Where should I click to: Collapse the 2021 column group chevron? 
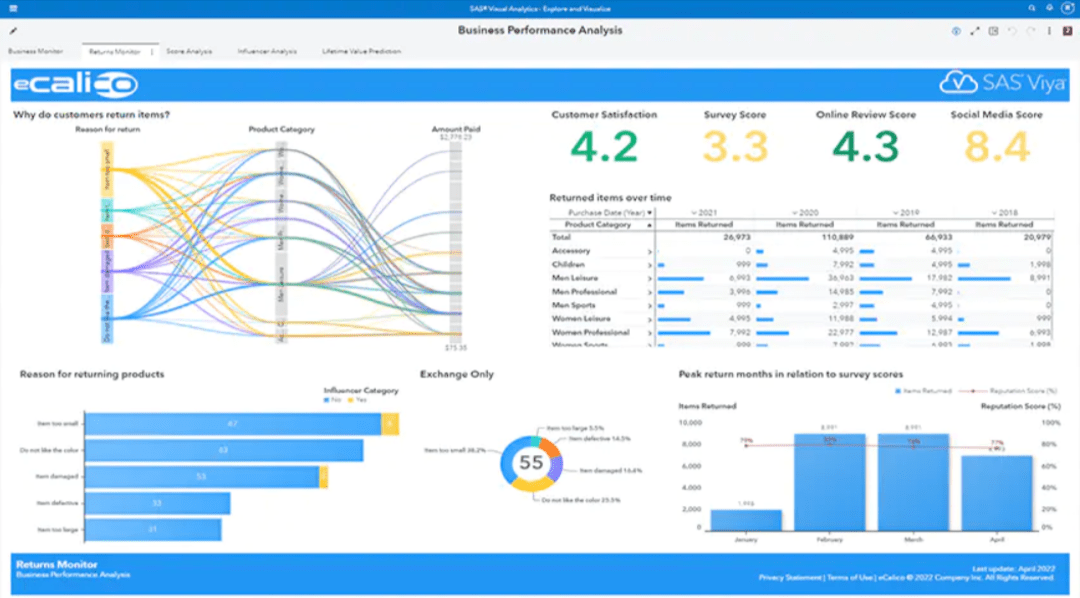point(695,211)
